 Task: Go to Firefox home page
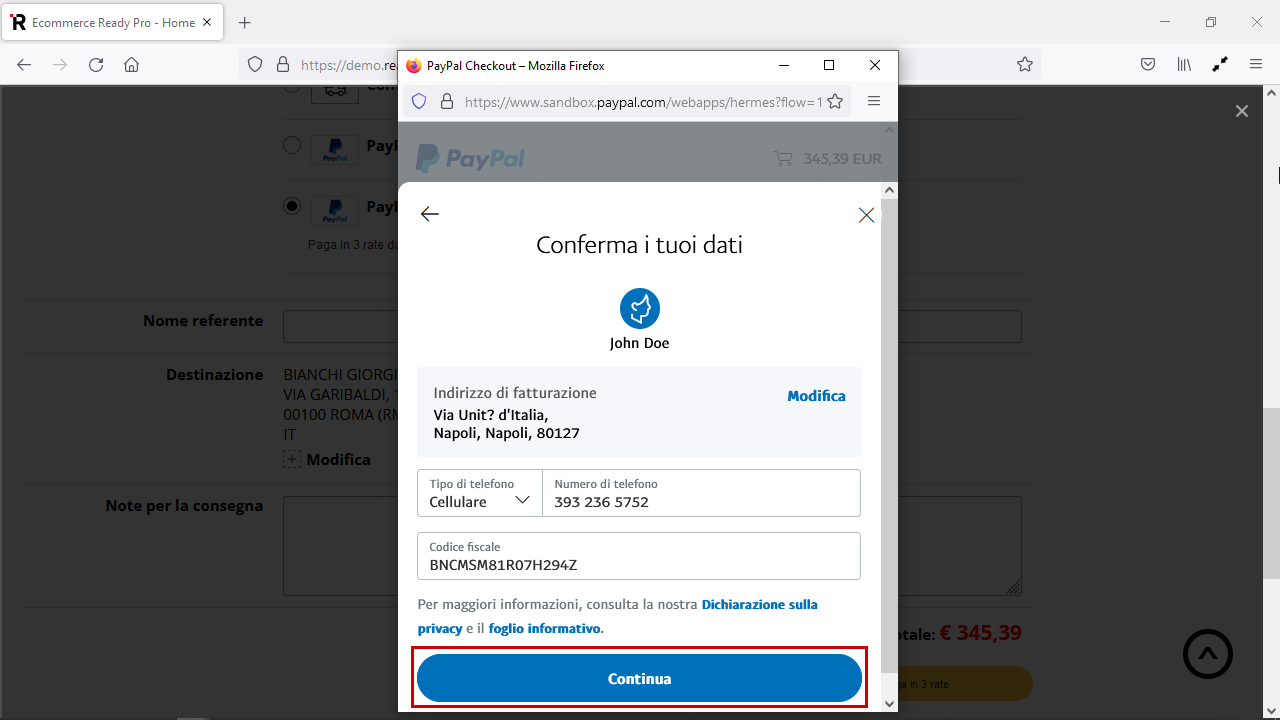click(x=131, y=64)
